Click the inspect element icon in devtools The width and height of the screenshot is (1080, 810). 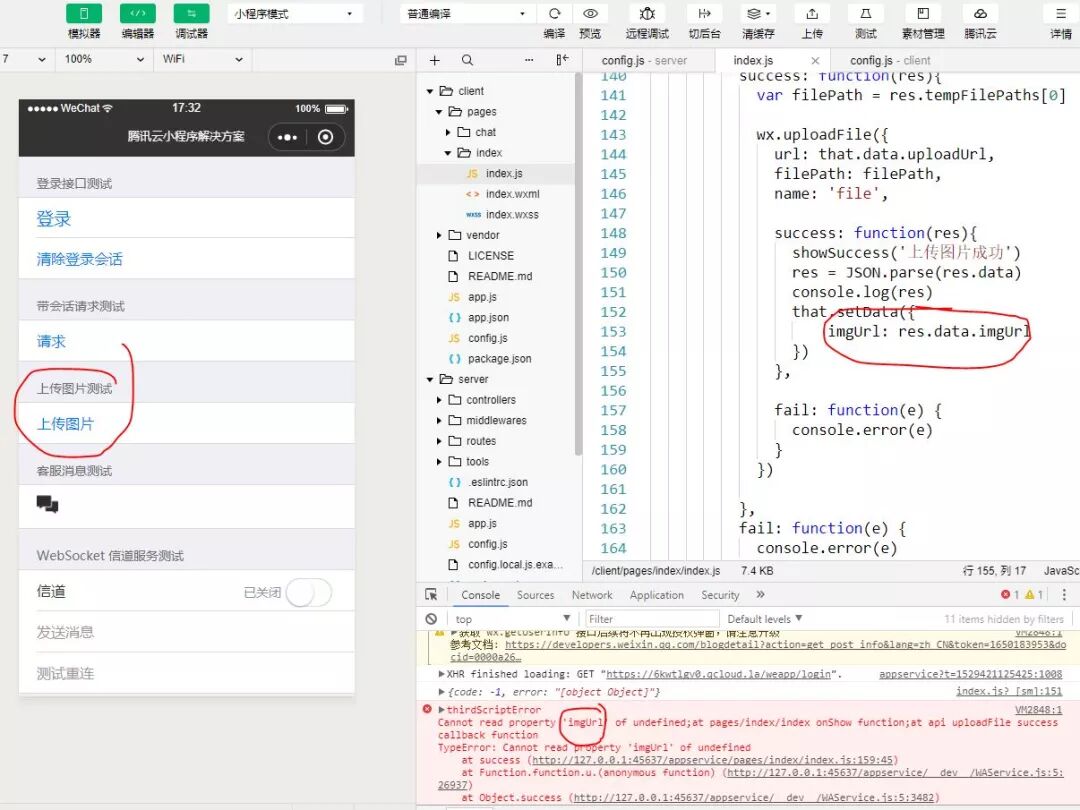[x=431, y=594]
